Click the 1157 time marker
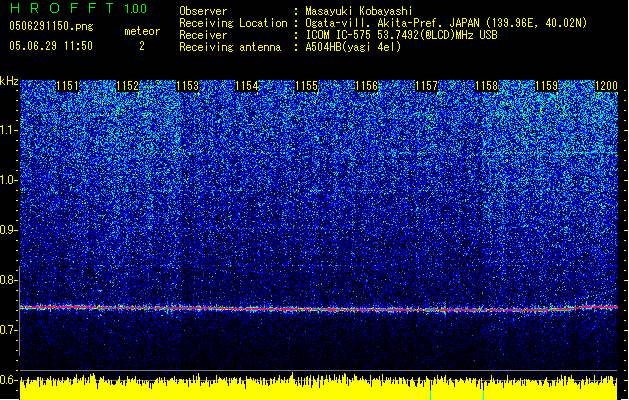The height and width of the screenshot is (400, 629). tap(426, 86)
